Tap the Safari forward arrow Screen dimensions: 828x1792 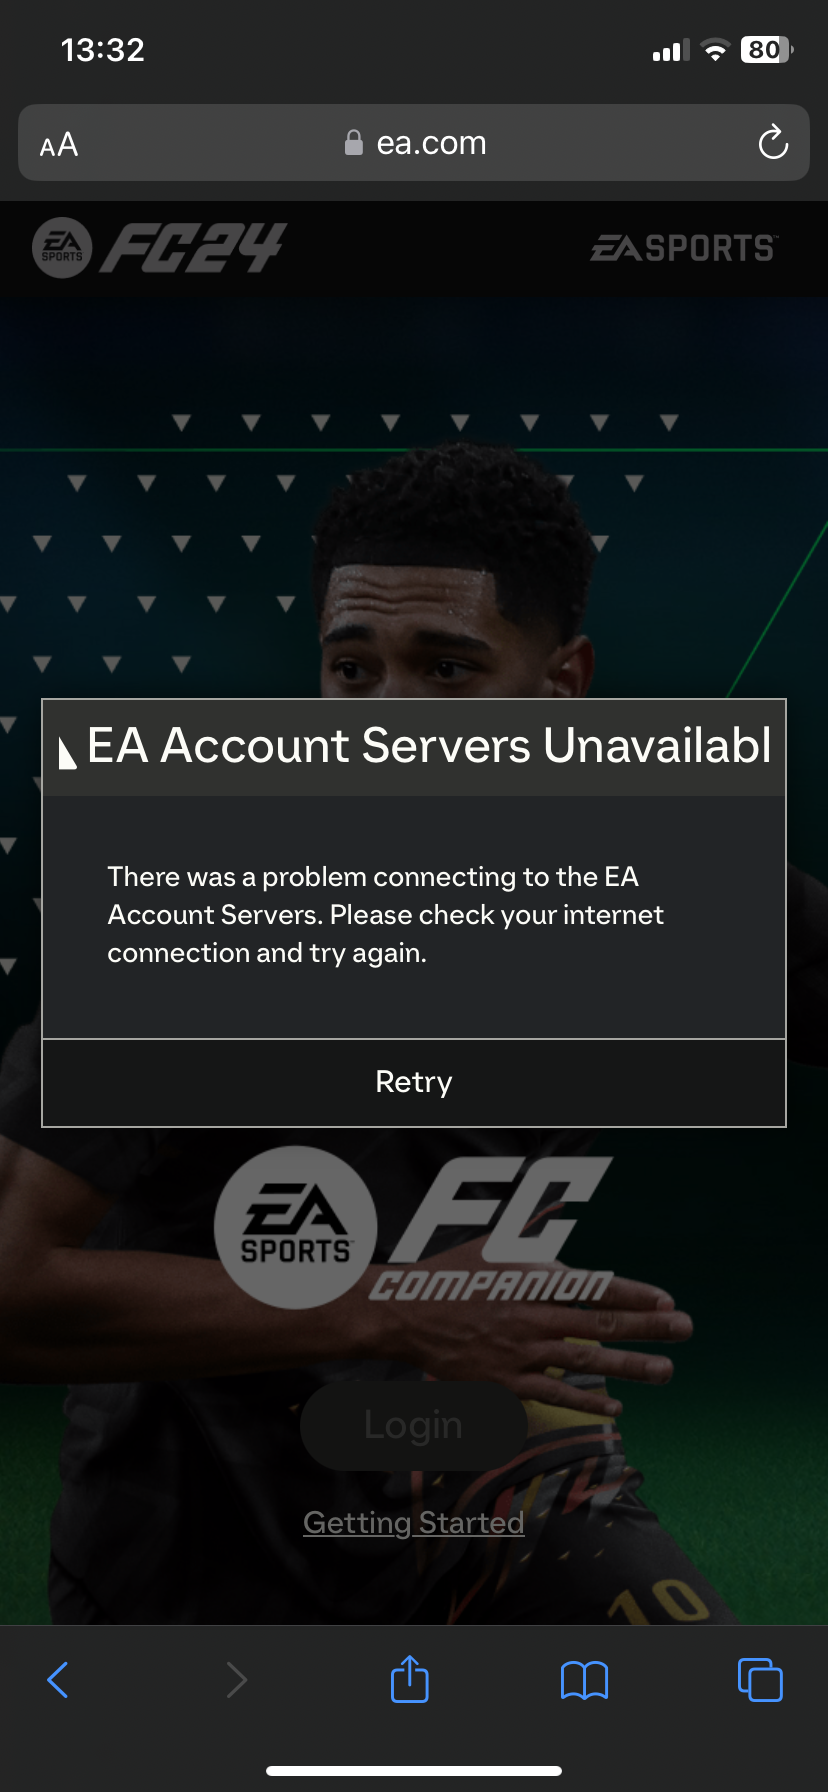[236, 1680]
